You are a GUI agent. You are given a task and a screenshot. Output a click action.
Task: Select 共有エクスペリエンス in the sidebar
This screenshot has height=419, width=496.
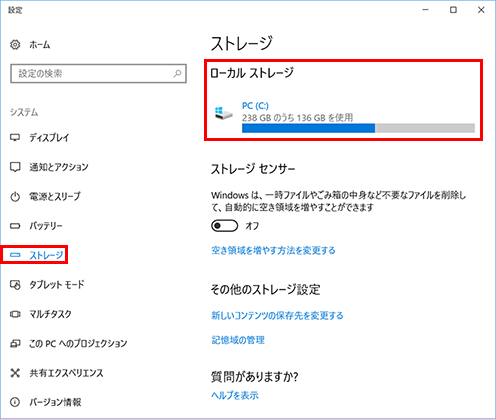tap(66, 373)
